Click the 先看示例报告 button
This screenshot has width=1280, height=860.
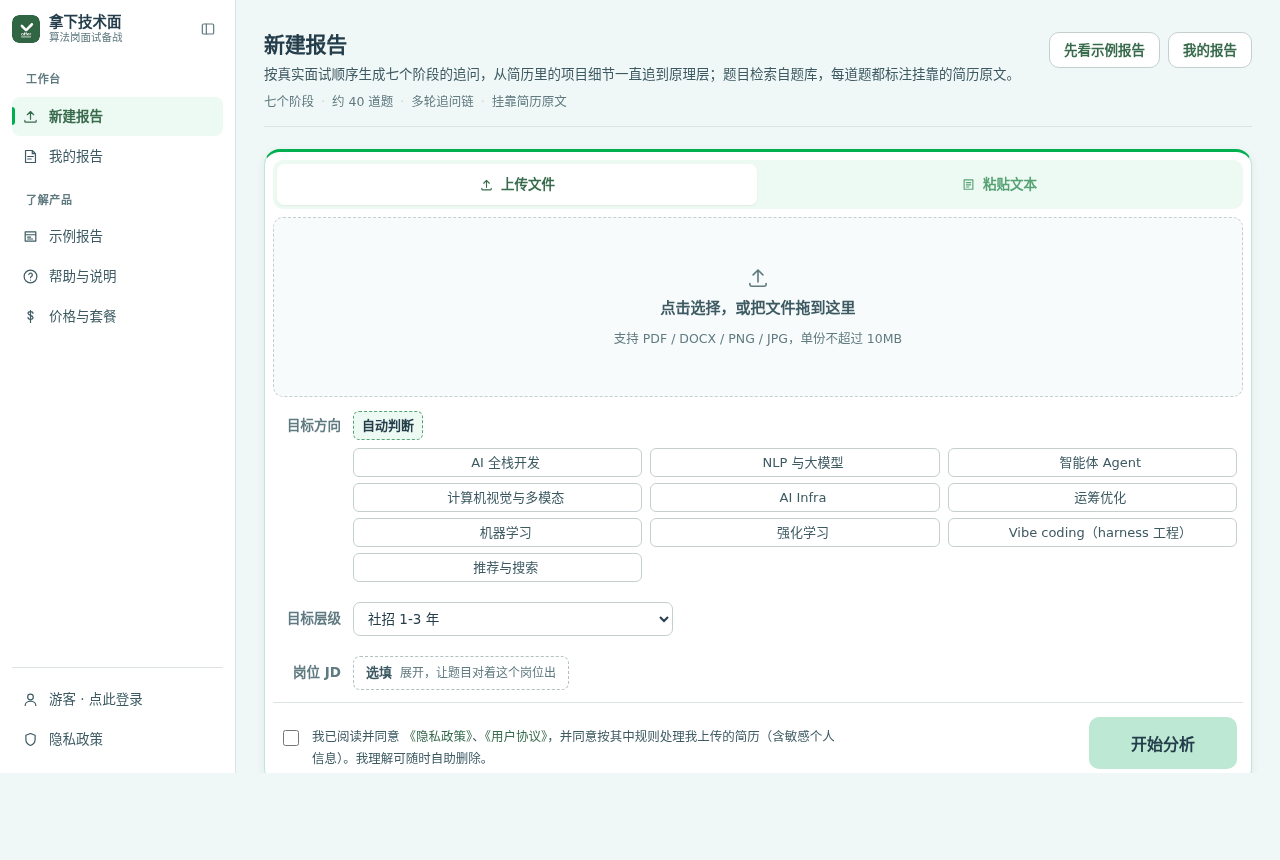pos(1104,50)
